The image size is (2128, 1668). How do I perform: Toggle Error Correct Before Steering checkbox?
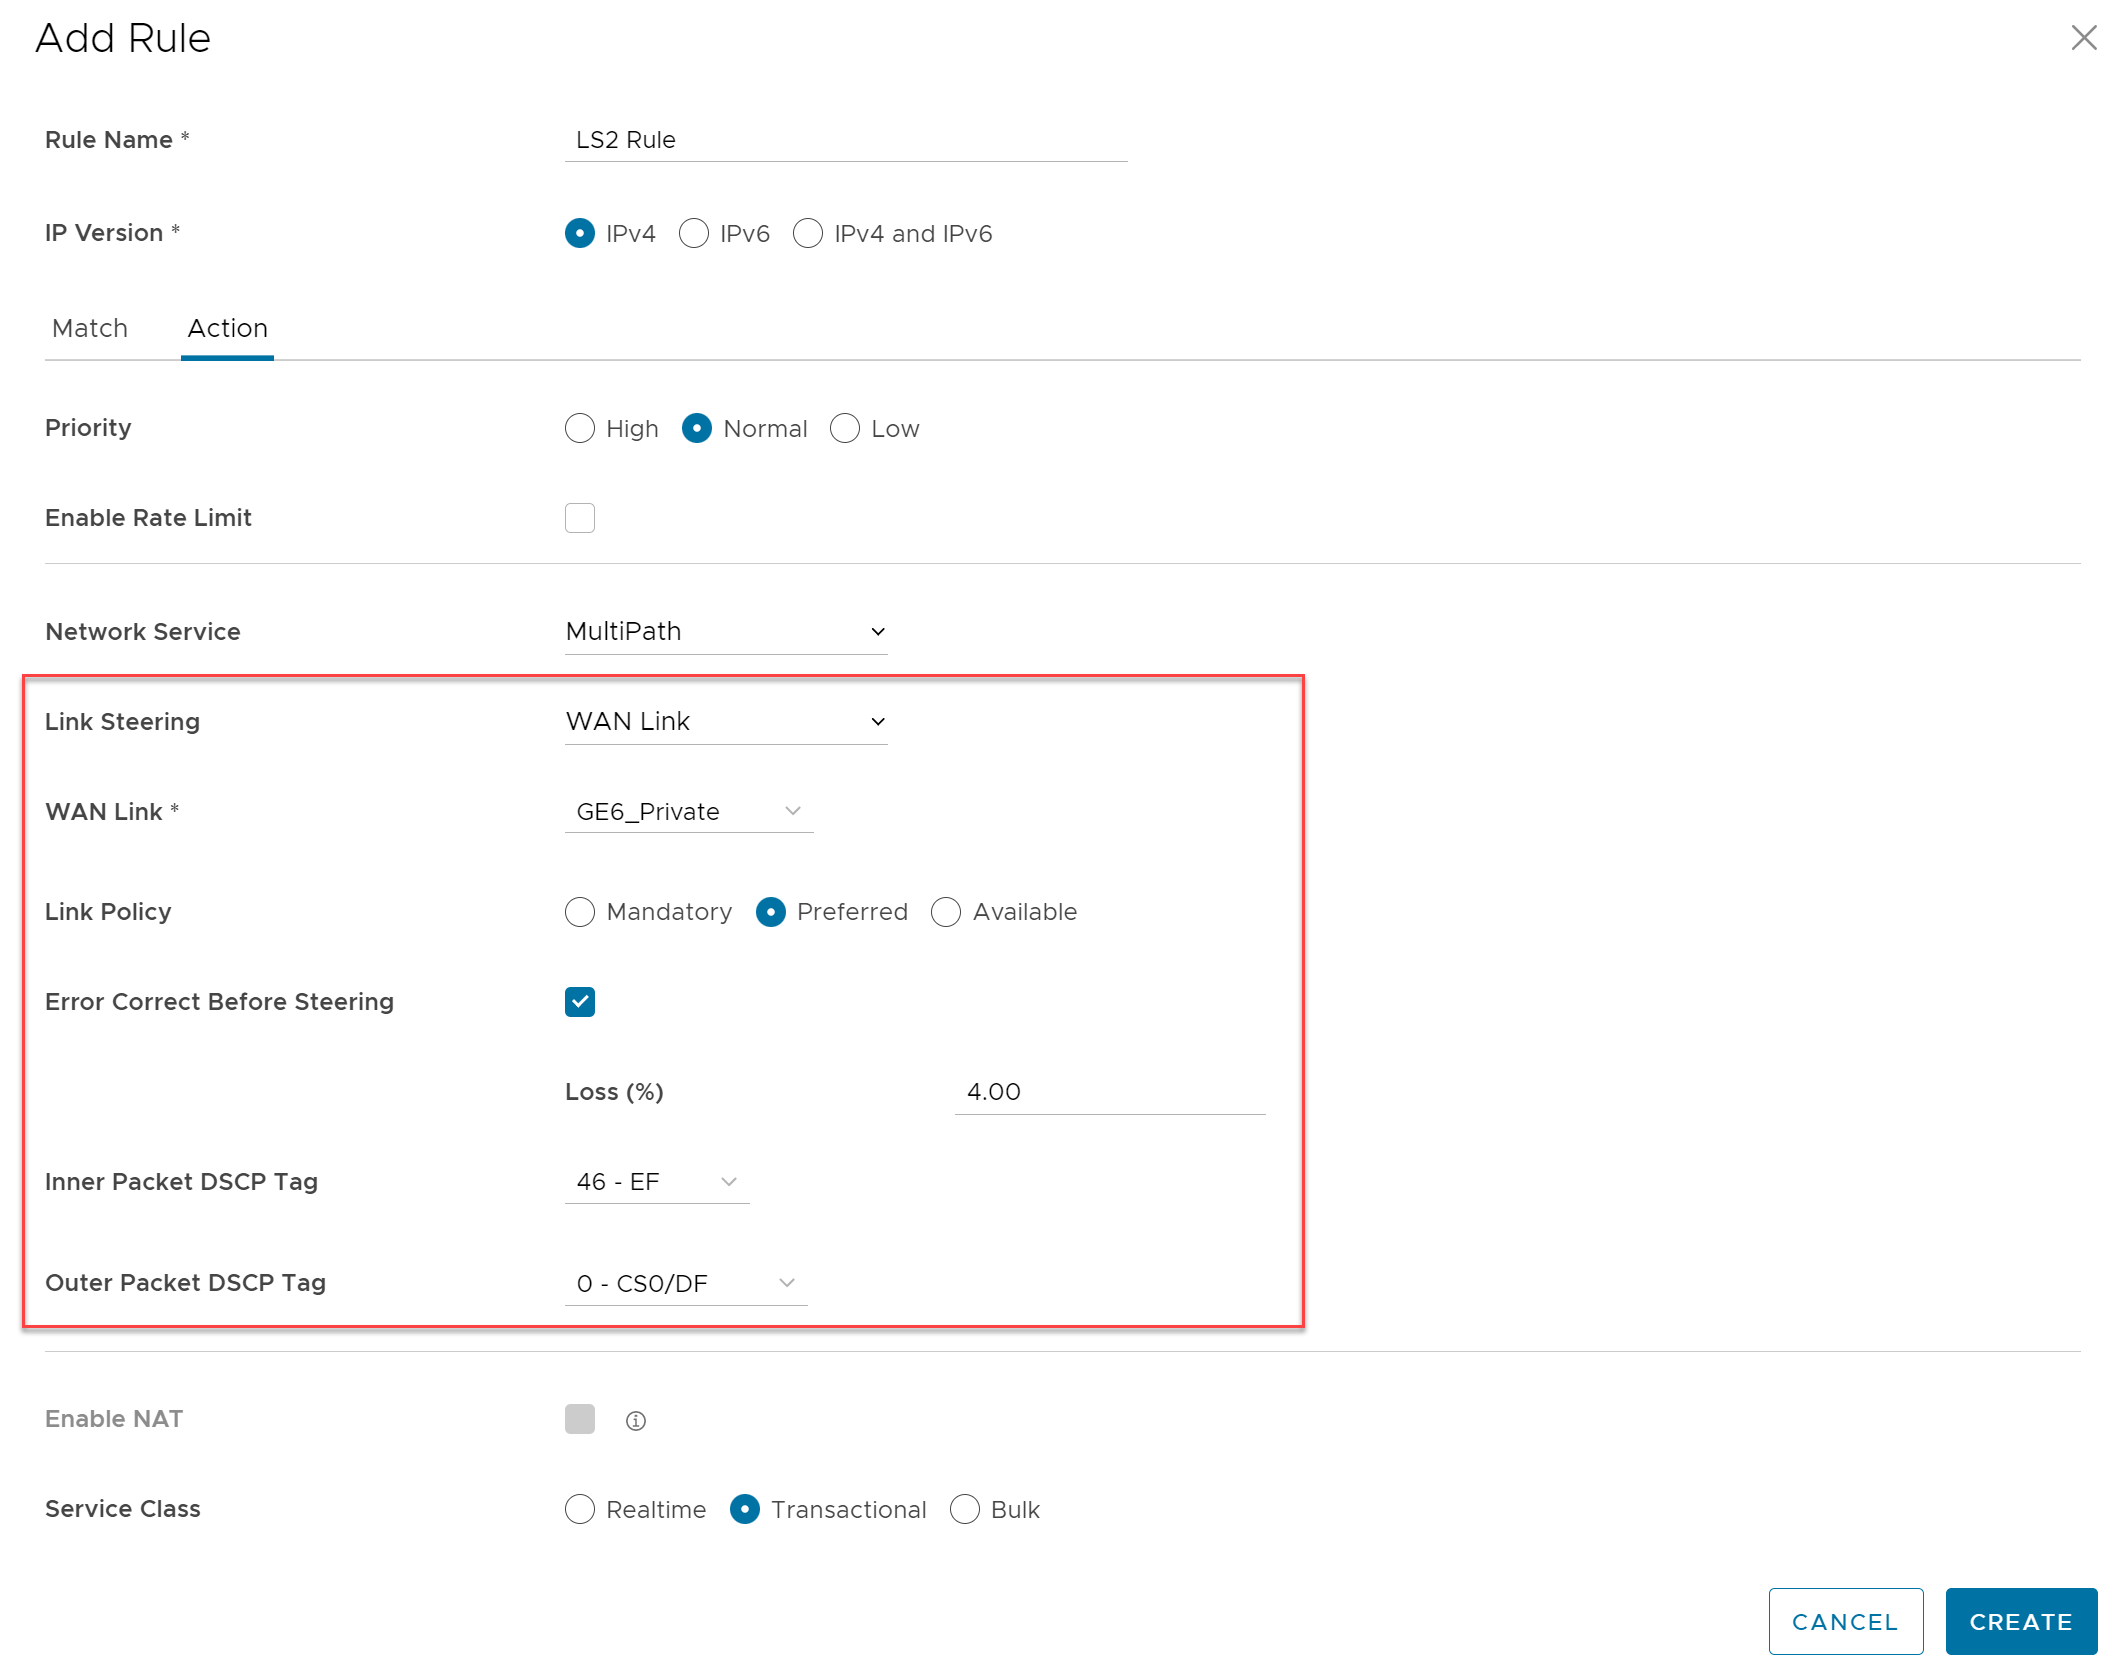tap(580, 1001)
